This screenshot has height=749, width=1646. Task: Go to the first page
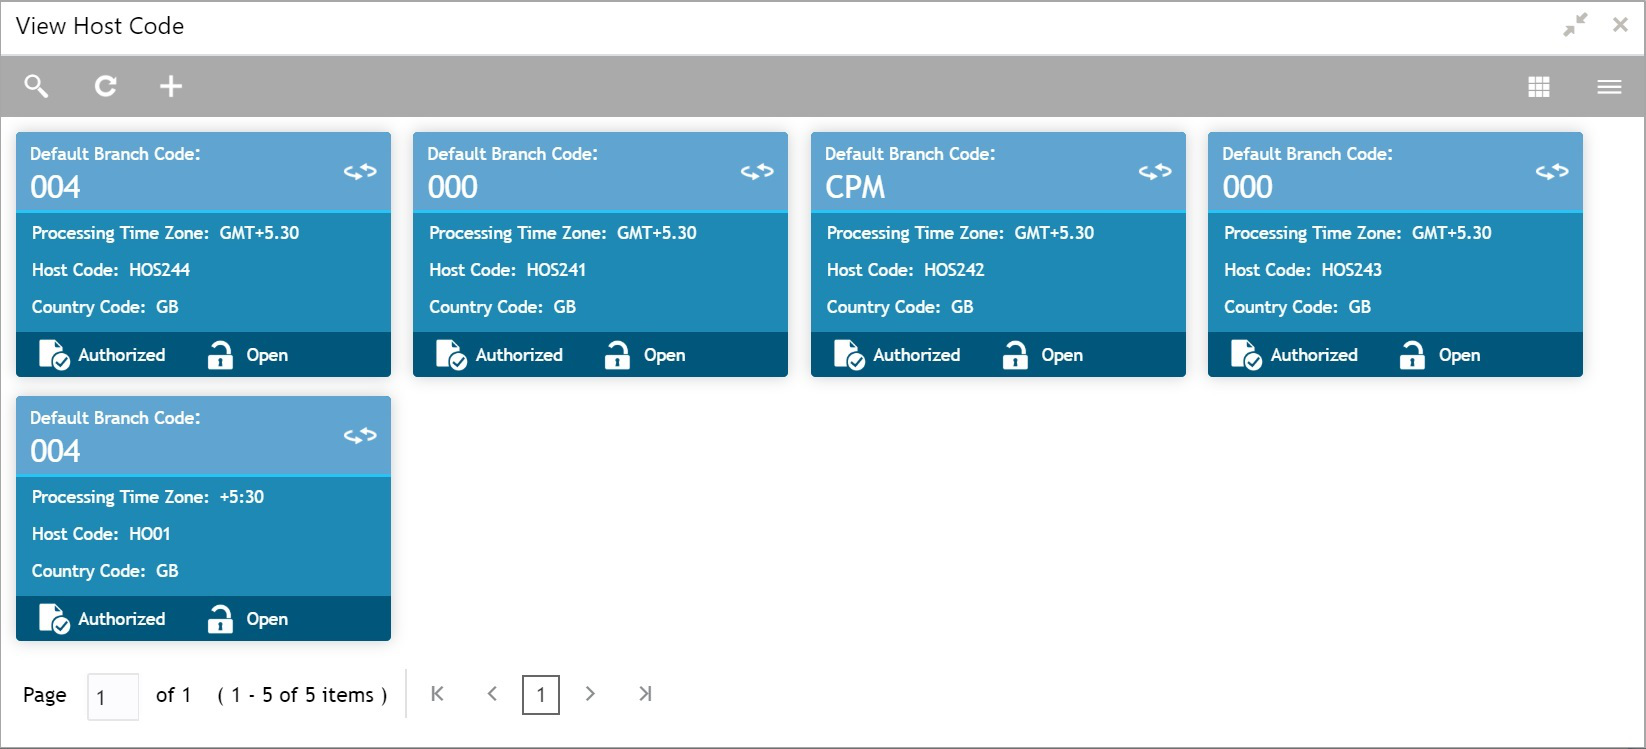click(437, 694)
